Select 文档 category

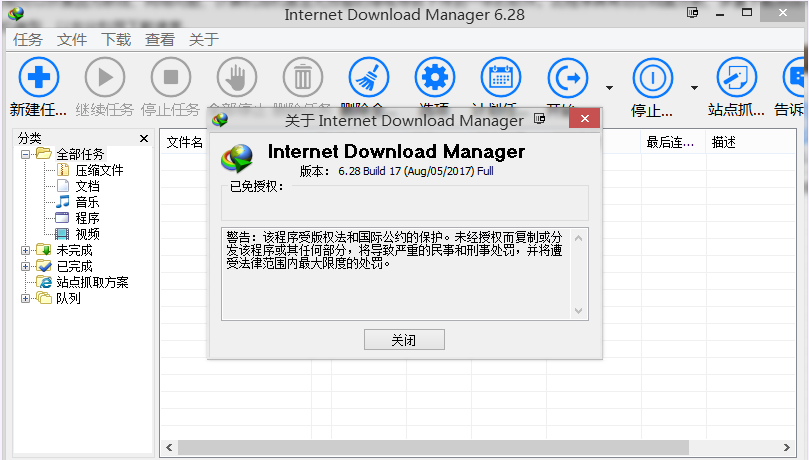pyautogui.click(x=87, y=186)
